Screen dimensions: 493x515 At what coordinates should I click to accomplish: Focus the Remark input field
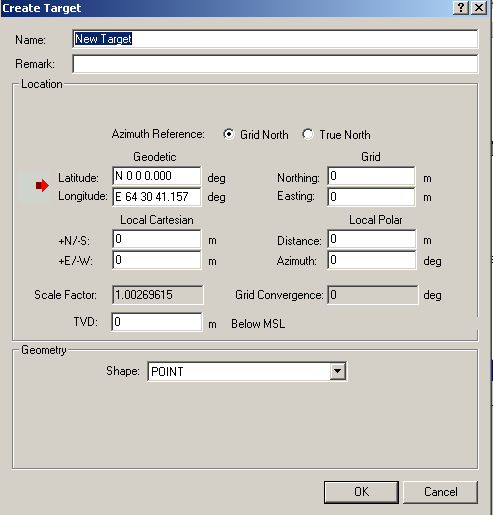point(275,64)
